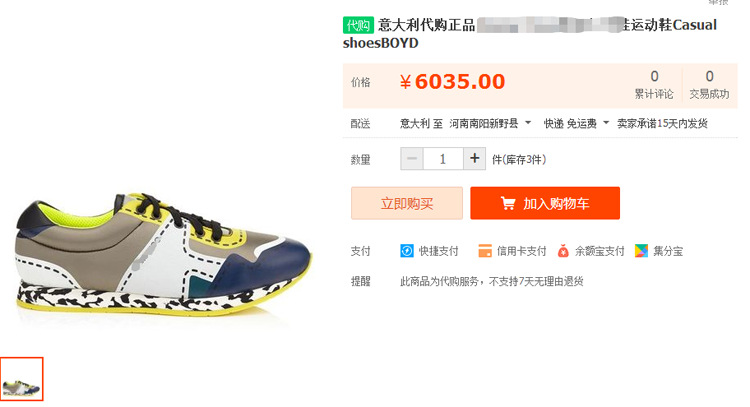The image size is (750, 407).
Task: Click the quantity input field
Action: 443,158
